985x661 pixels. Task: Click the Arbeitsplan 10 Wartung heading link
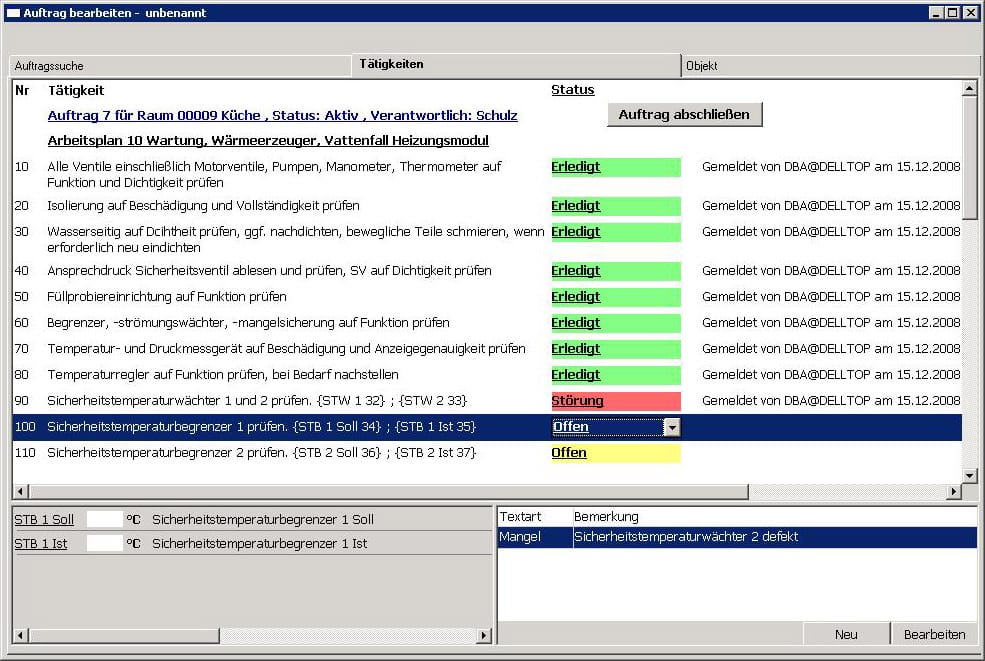point(268,141)
